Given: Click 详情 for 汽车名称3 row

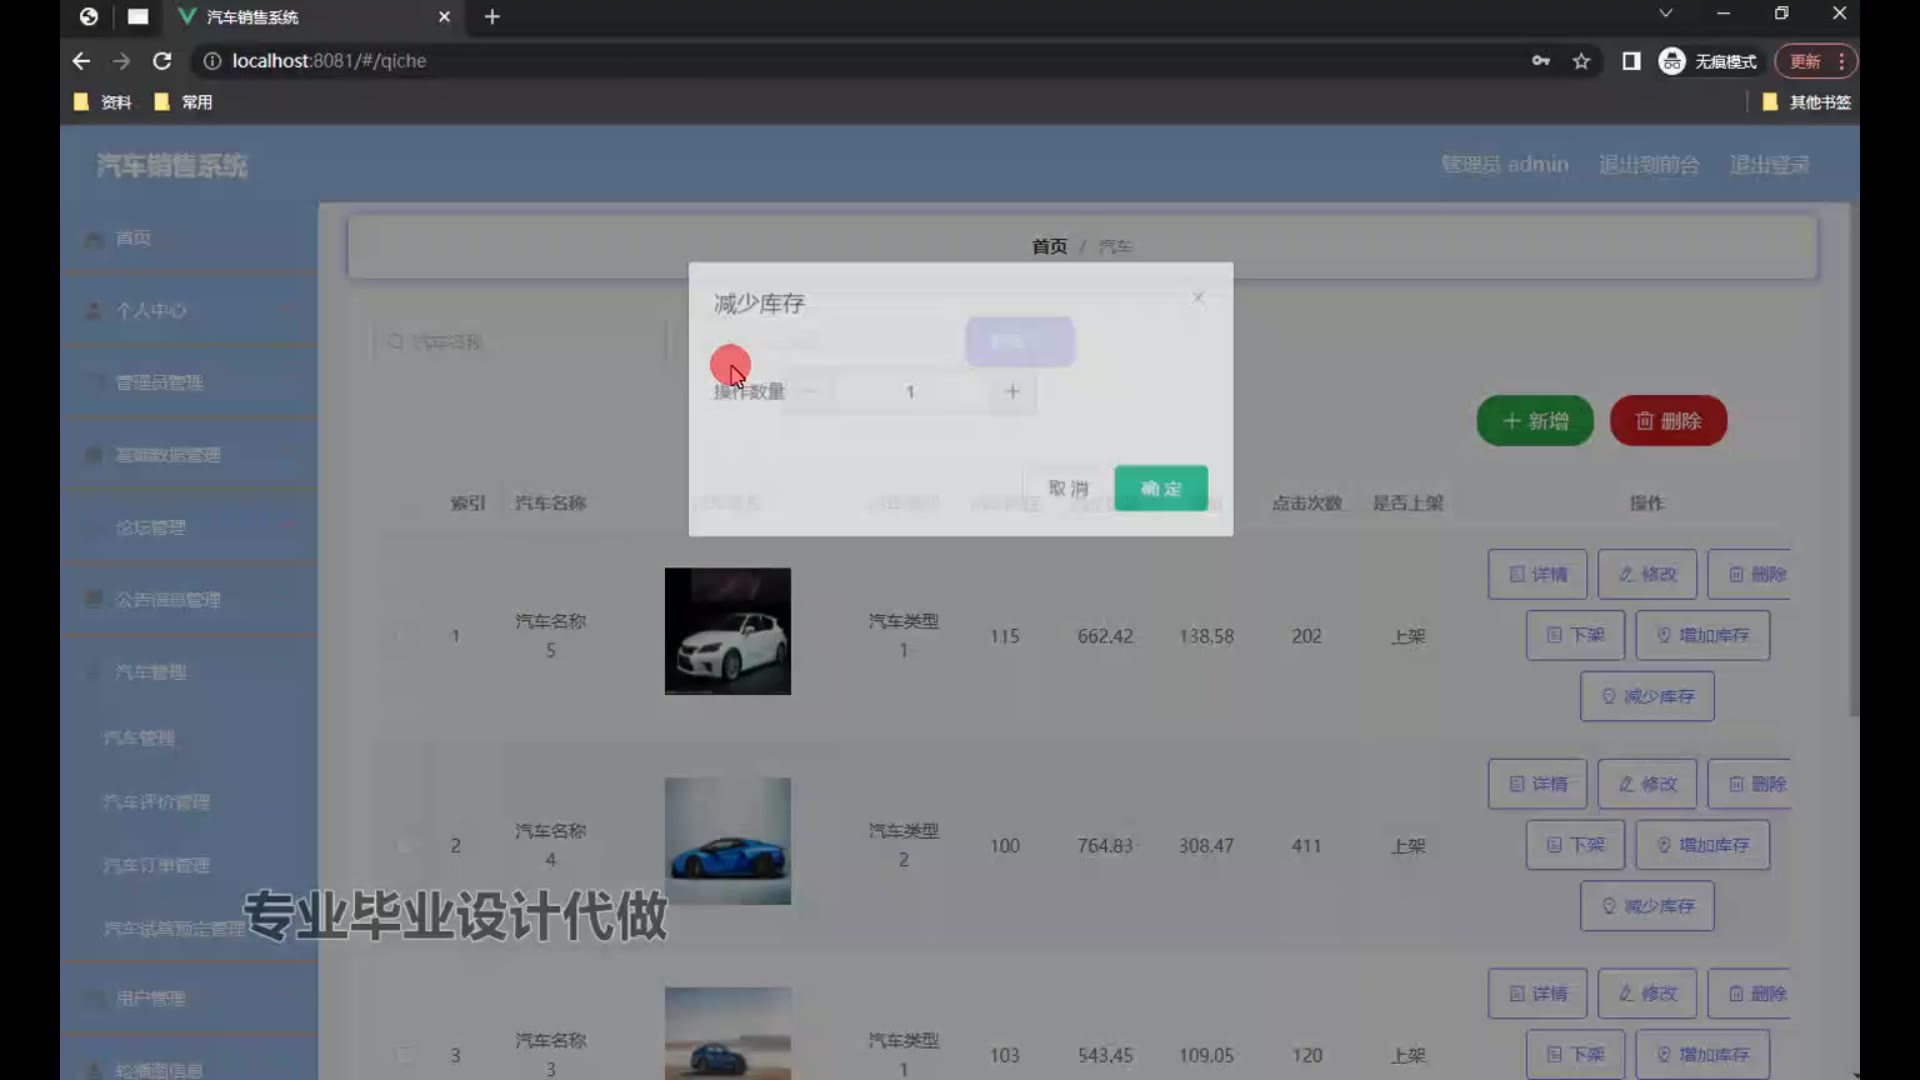Looking at the screenshot, I should [1537, 994].
